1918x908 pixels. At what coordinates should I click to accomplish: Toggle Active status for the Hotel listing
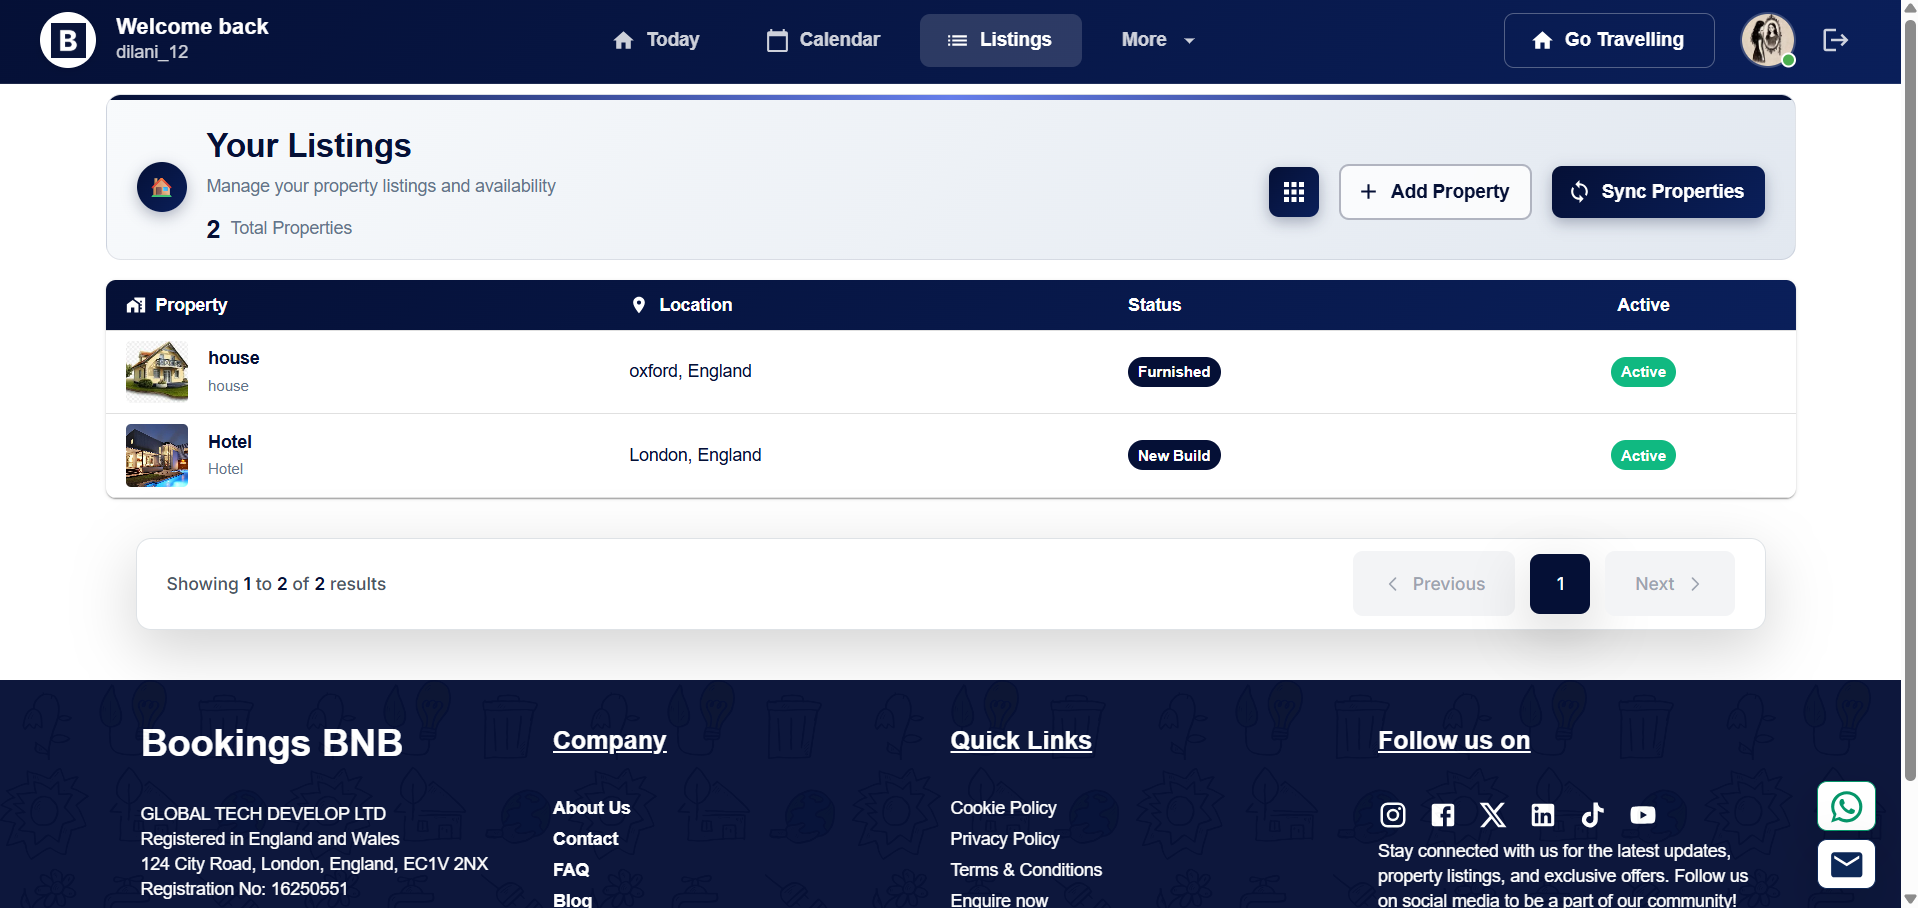(1642, 455)
